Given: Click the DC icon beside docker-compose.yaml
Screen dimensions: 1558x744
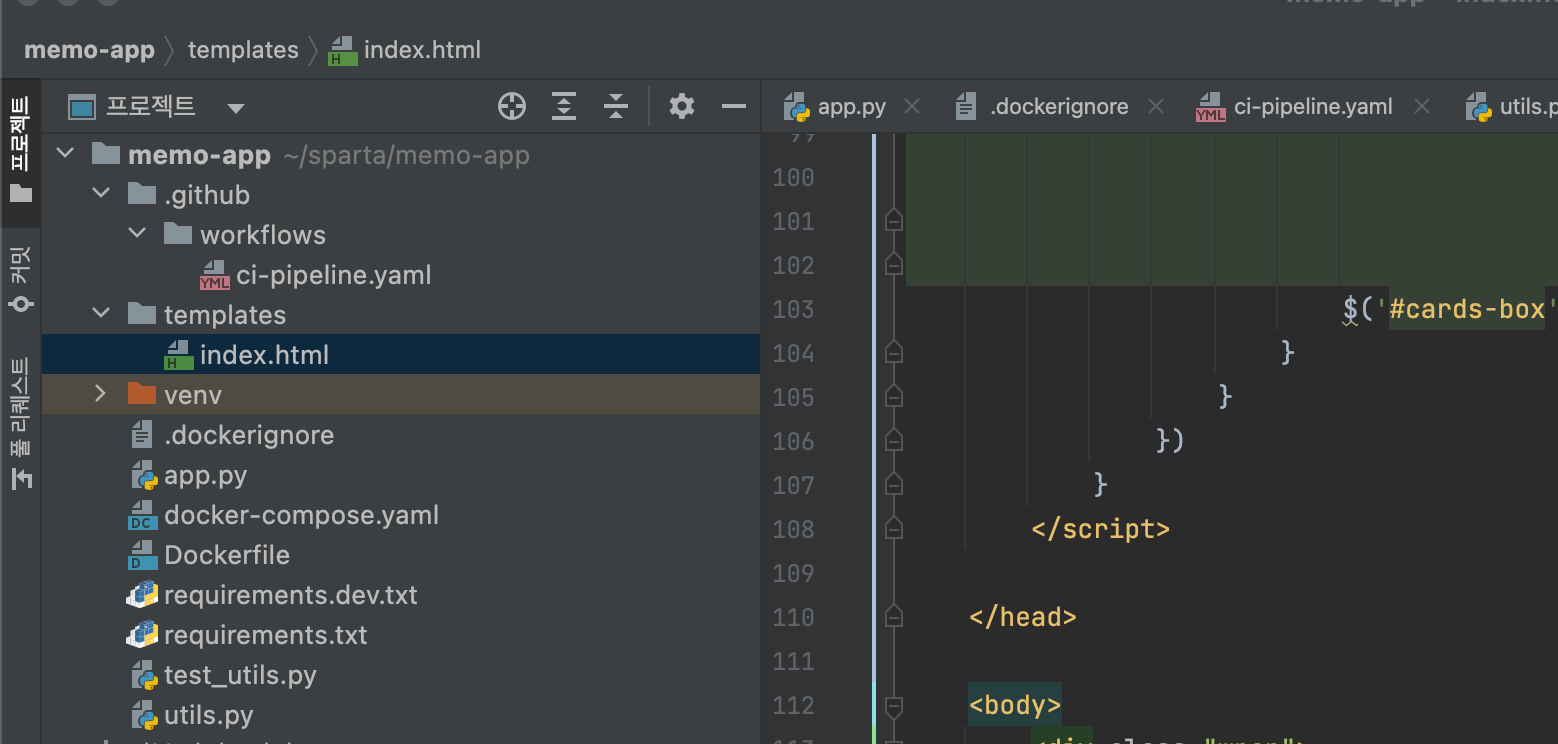Looking at the screenshot, I should coord(143,515).
